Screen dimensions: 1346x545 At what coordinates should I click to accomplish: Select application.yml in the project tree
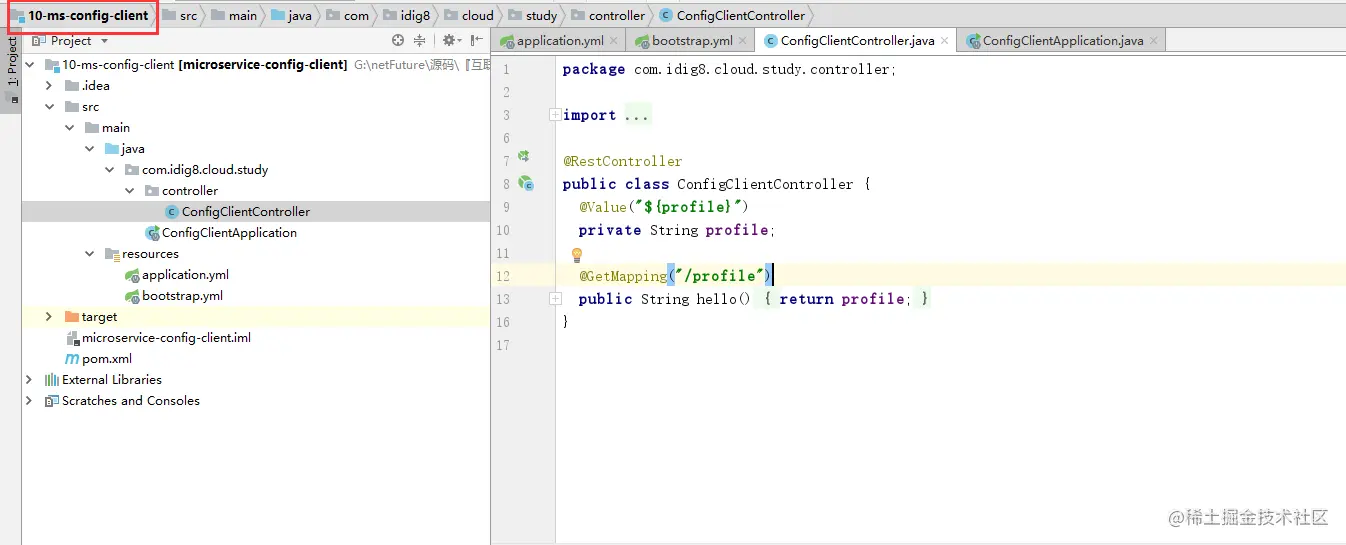pyautogui.click(x=177, y=275)
